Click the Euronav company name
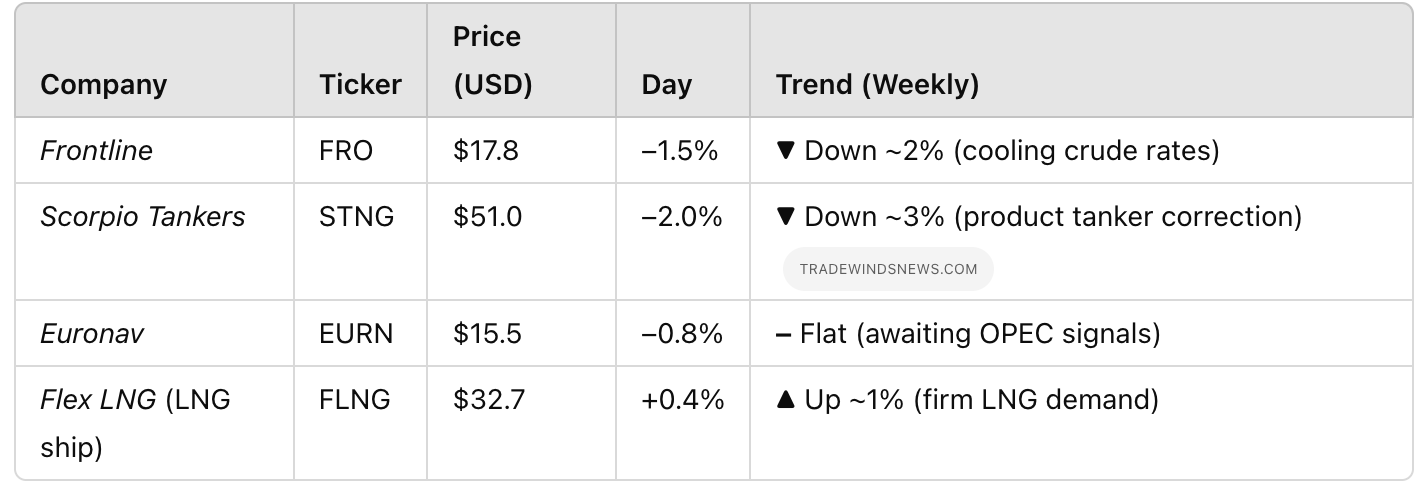 click(91, 333)
